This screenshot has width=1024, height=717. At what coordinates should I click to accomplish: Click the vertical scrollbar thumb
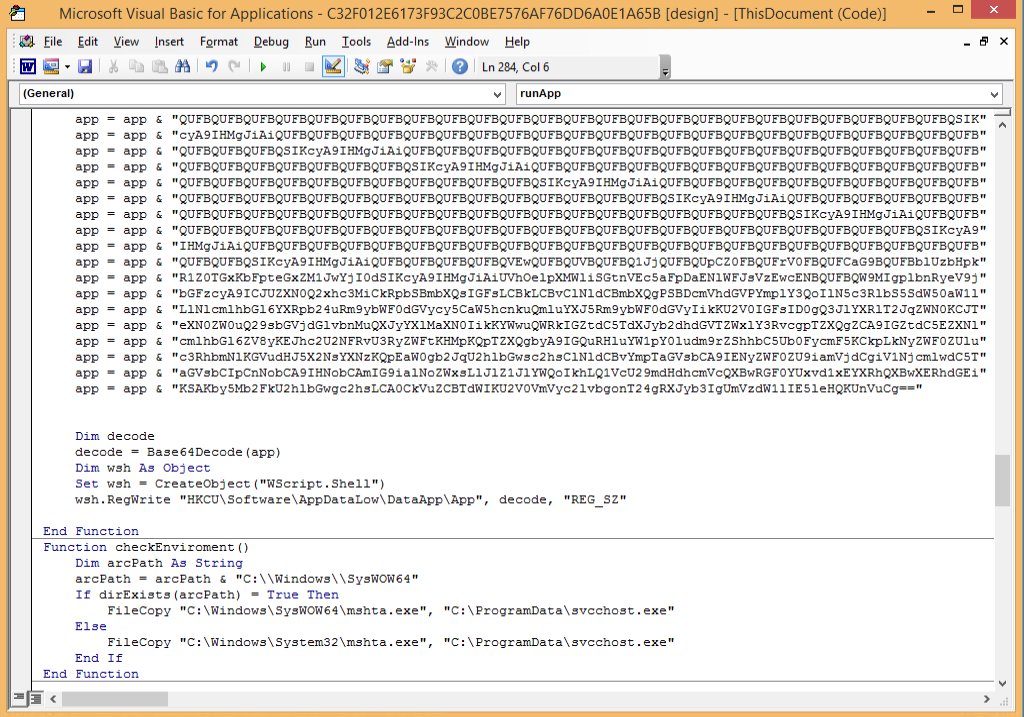click(x=1002, y=480)
